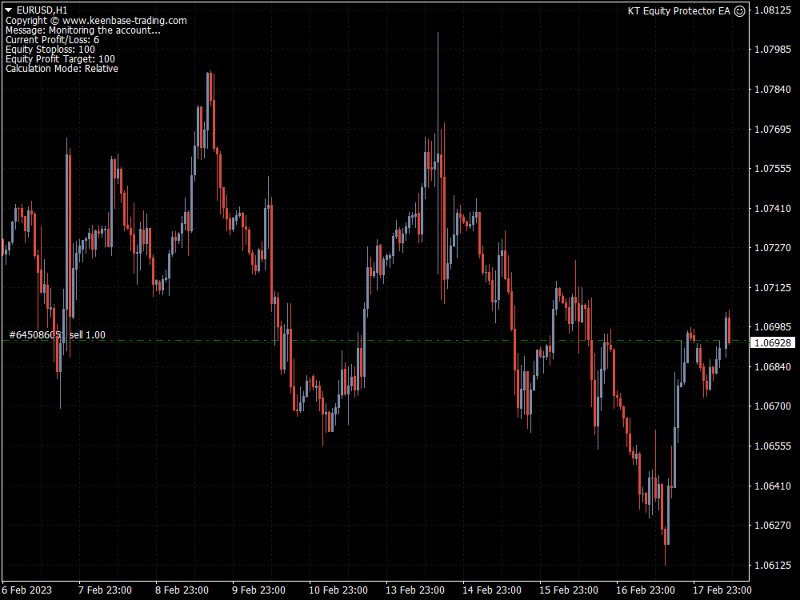Click the 1.06985 price scale label
This screenshot has width=800, height=600.
click(772, 327)
